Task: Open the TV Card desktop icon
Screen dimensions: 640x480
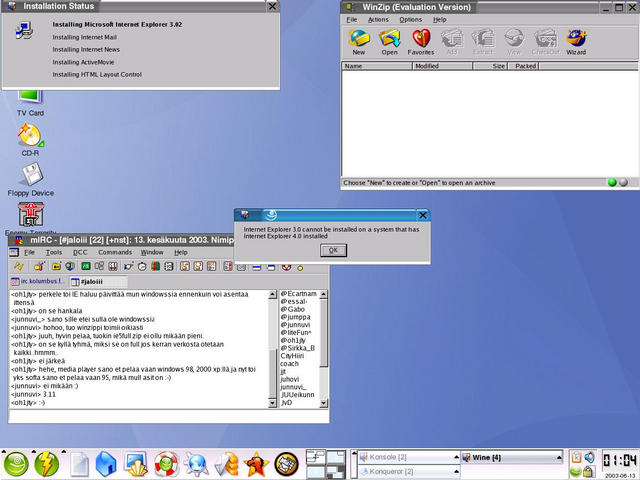Action: (x=30, y=97)
